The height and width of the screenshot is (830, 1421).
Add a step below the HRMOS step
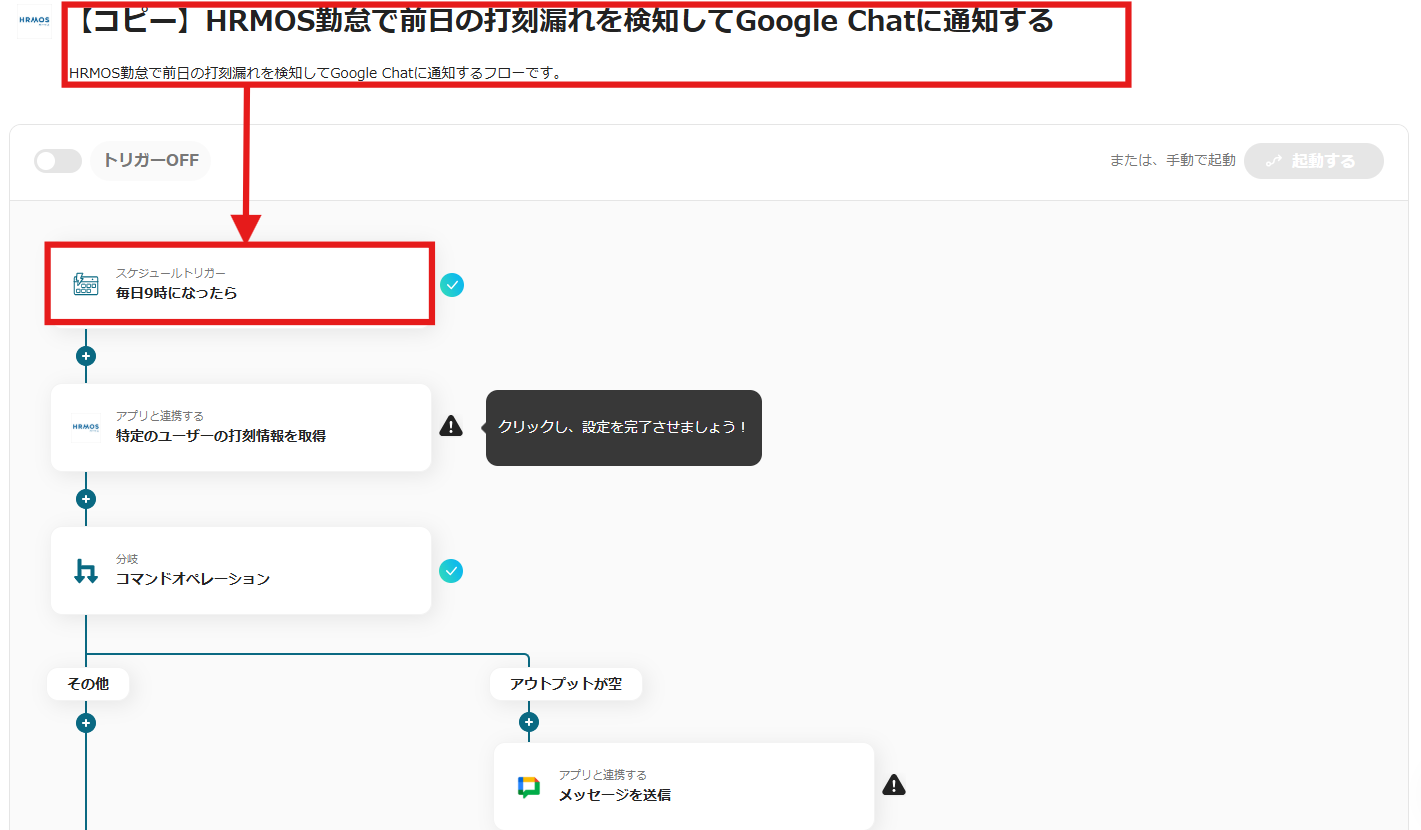(x=86, y=499)
